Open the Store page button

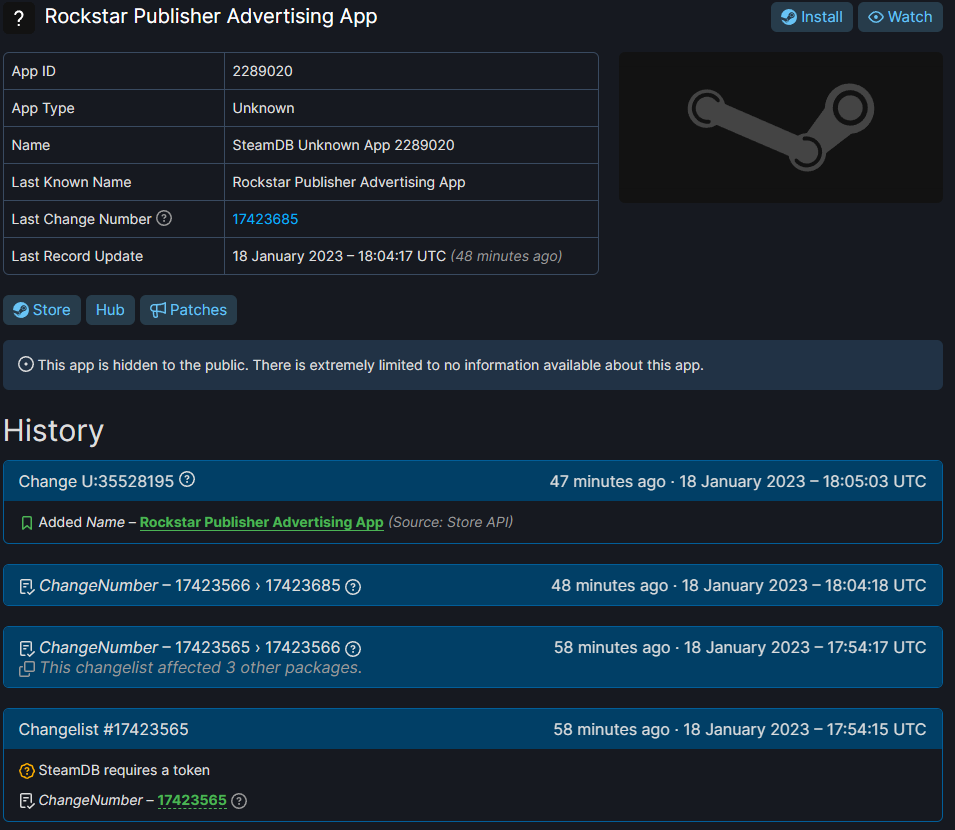42,310
